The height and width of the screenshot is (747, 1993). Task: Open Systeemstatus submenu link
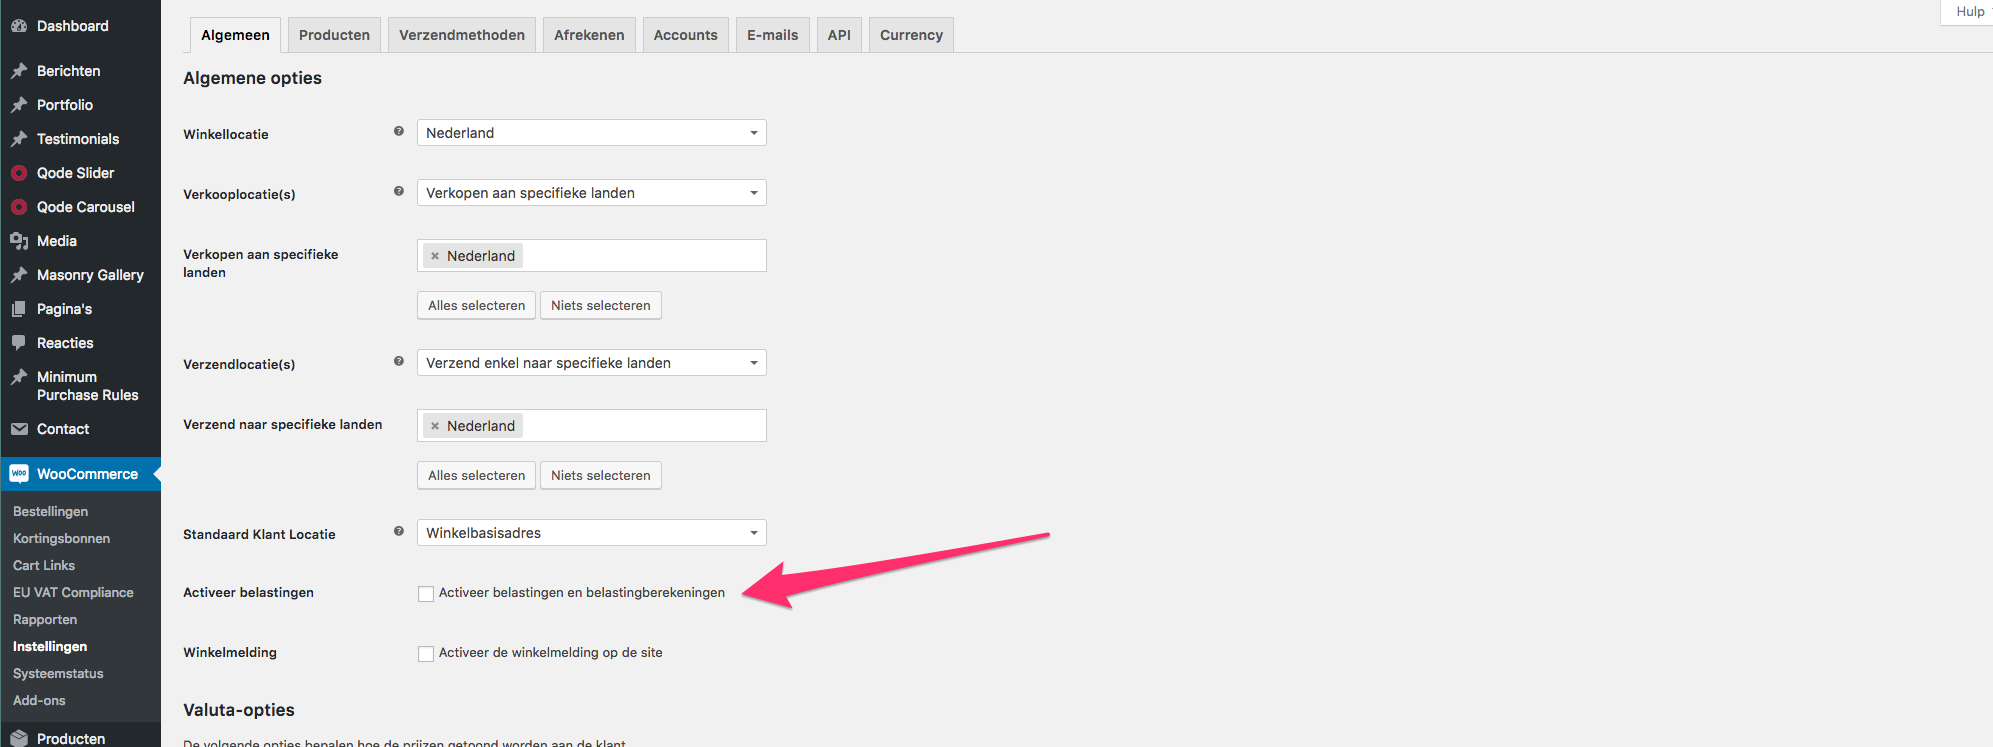pyautogui.click(x=58, y=673)
